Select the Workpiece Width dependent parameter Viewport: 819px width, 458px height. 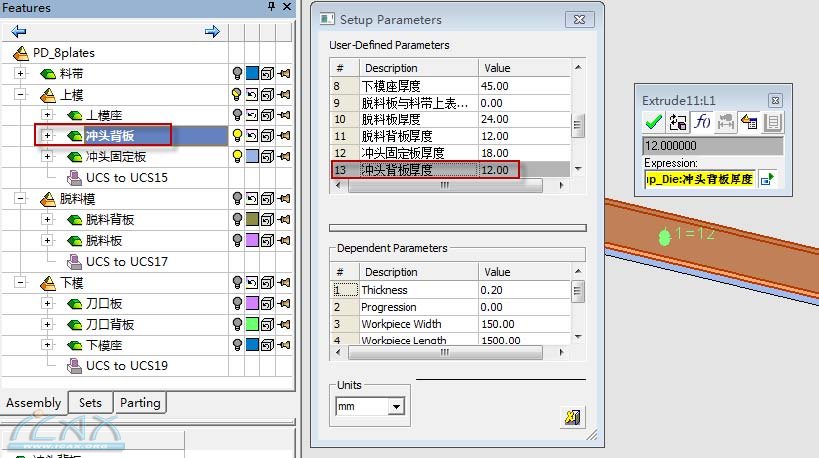tap(450, 324)
